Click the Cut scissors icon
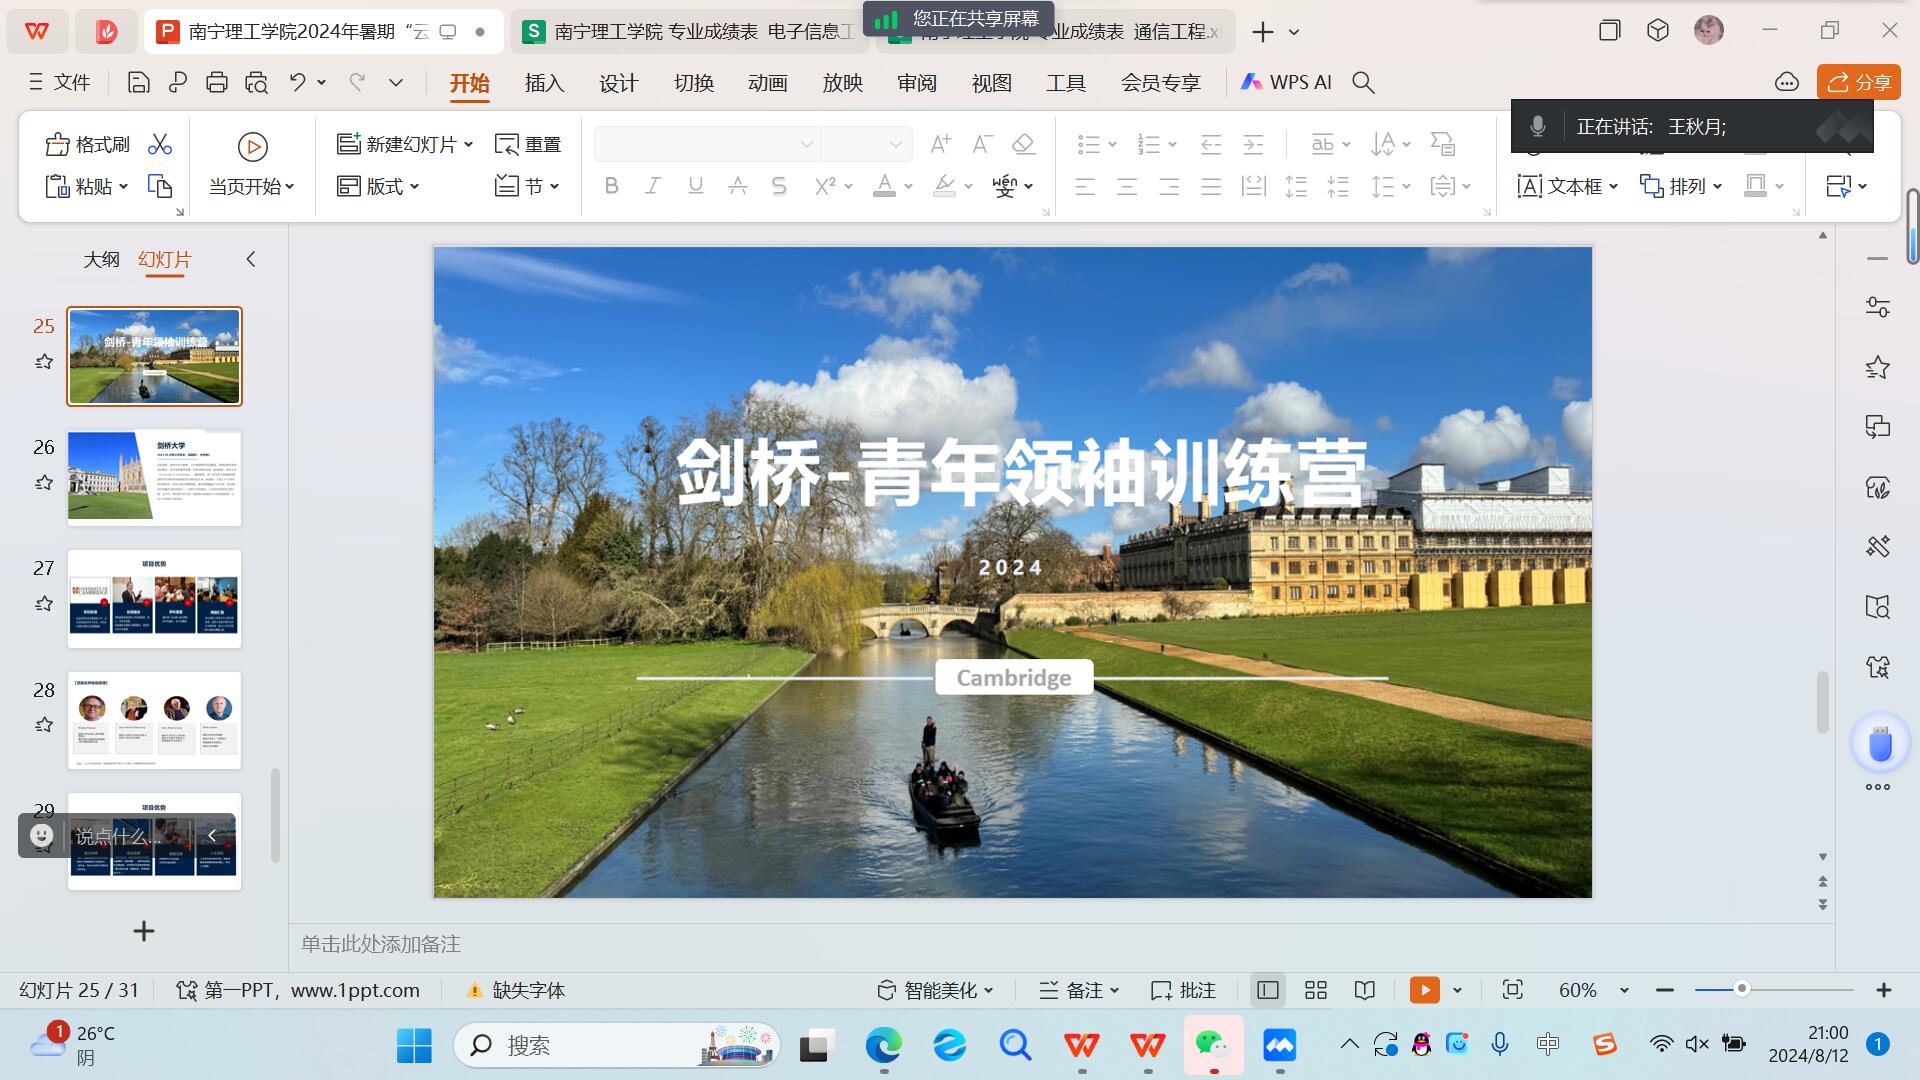 (160, 145)
